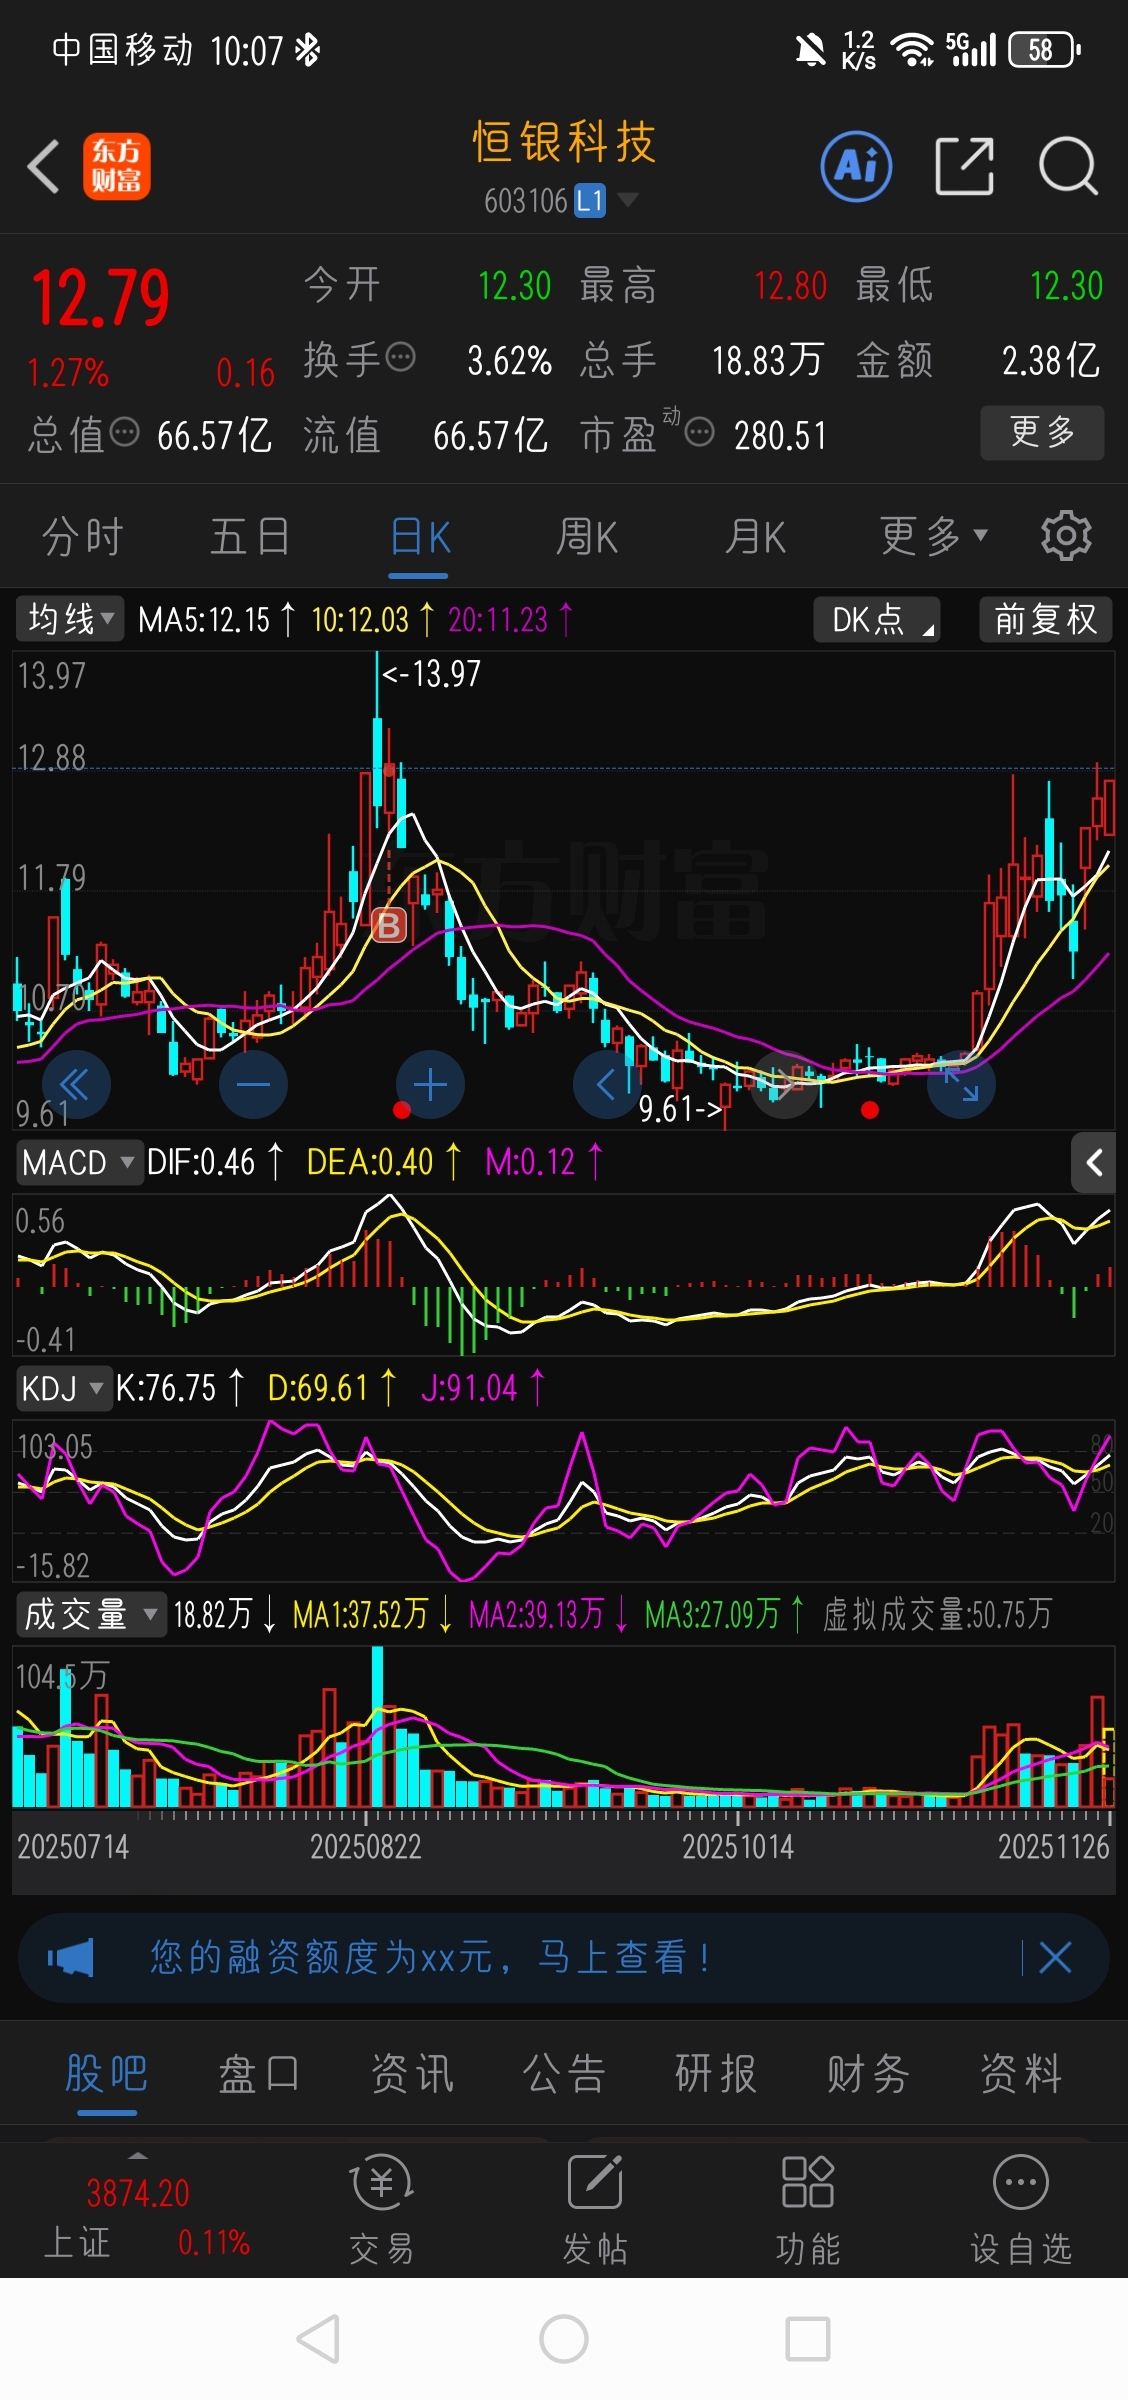This screenshot has height=2400, width=1128.
Task: Open chart settings gear icon
Action: [x=1066, y=536]
